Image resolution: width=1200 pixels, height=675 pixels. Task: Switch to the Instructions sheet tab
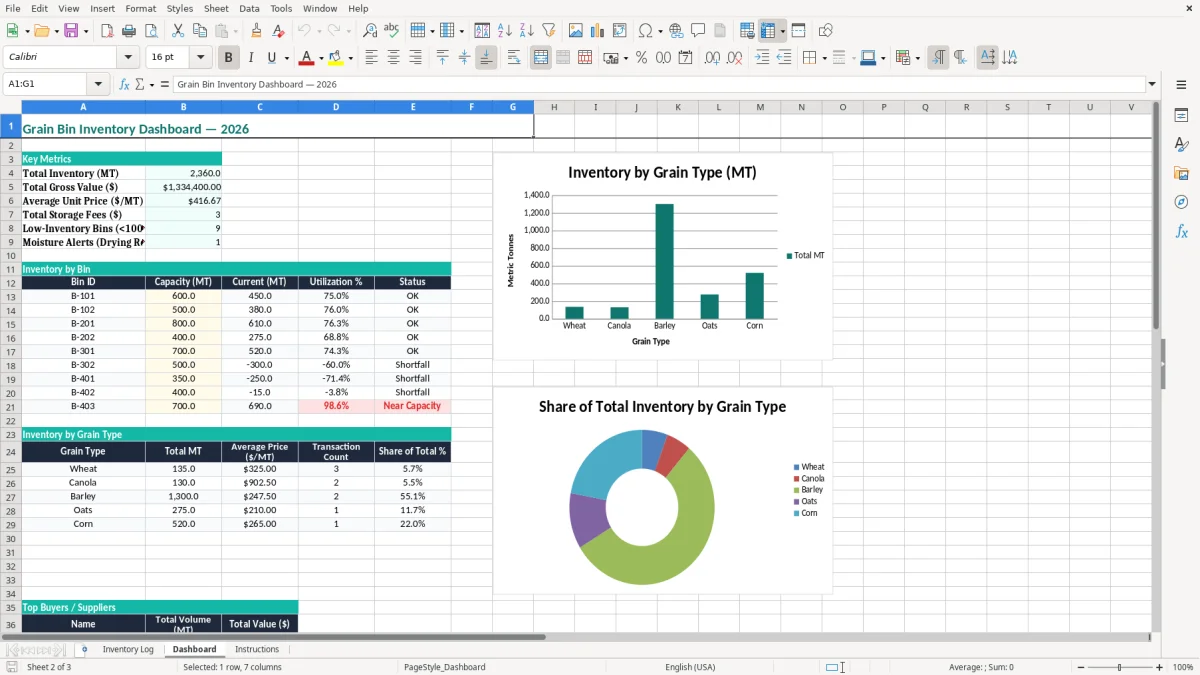point(257,649)
